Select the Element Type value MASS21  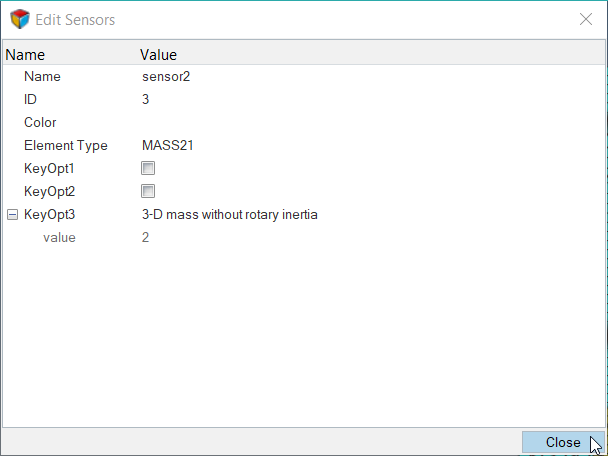tap(167, 146)
